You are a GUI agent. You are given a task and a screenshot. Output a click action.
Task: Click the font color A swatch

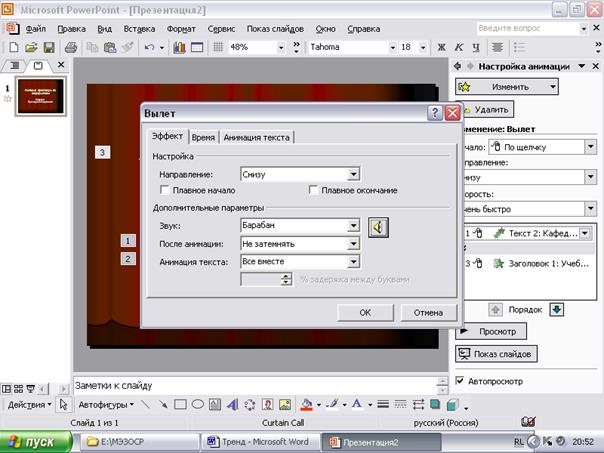coord(357,404)
